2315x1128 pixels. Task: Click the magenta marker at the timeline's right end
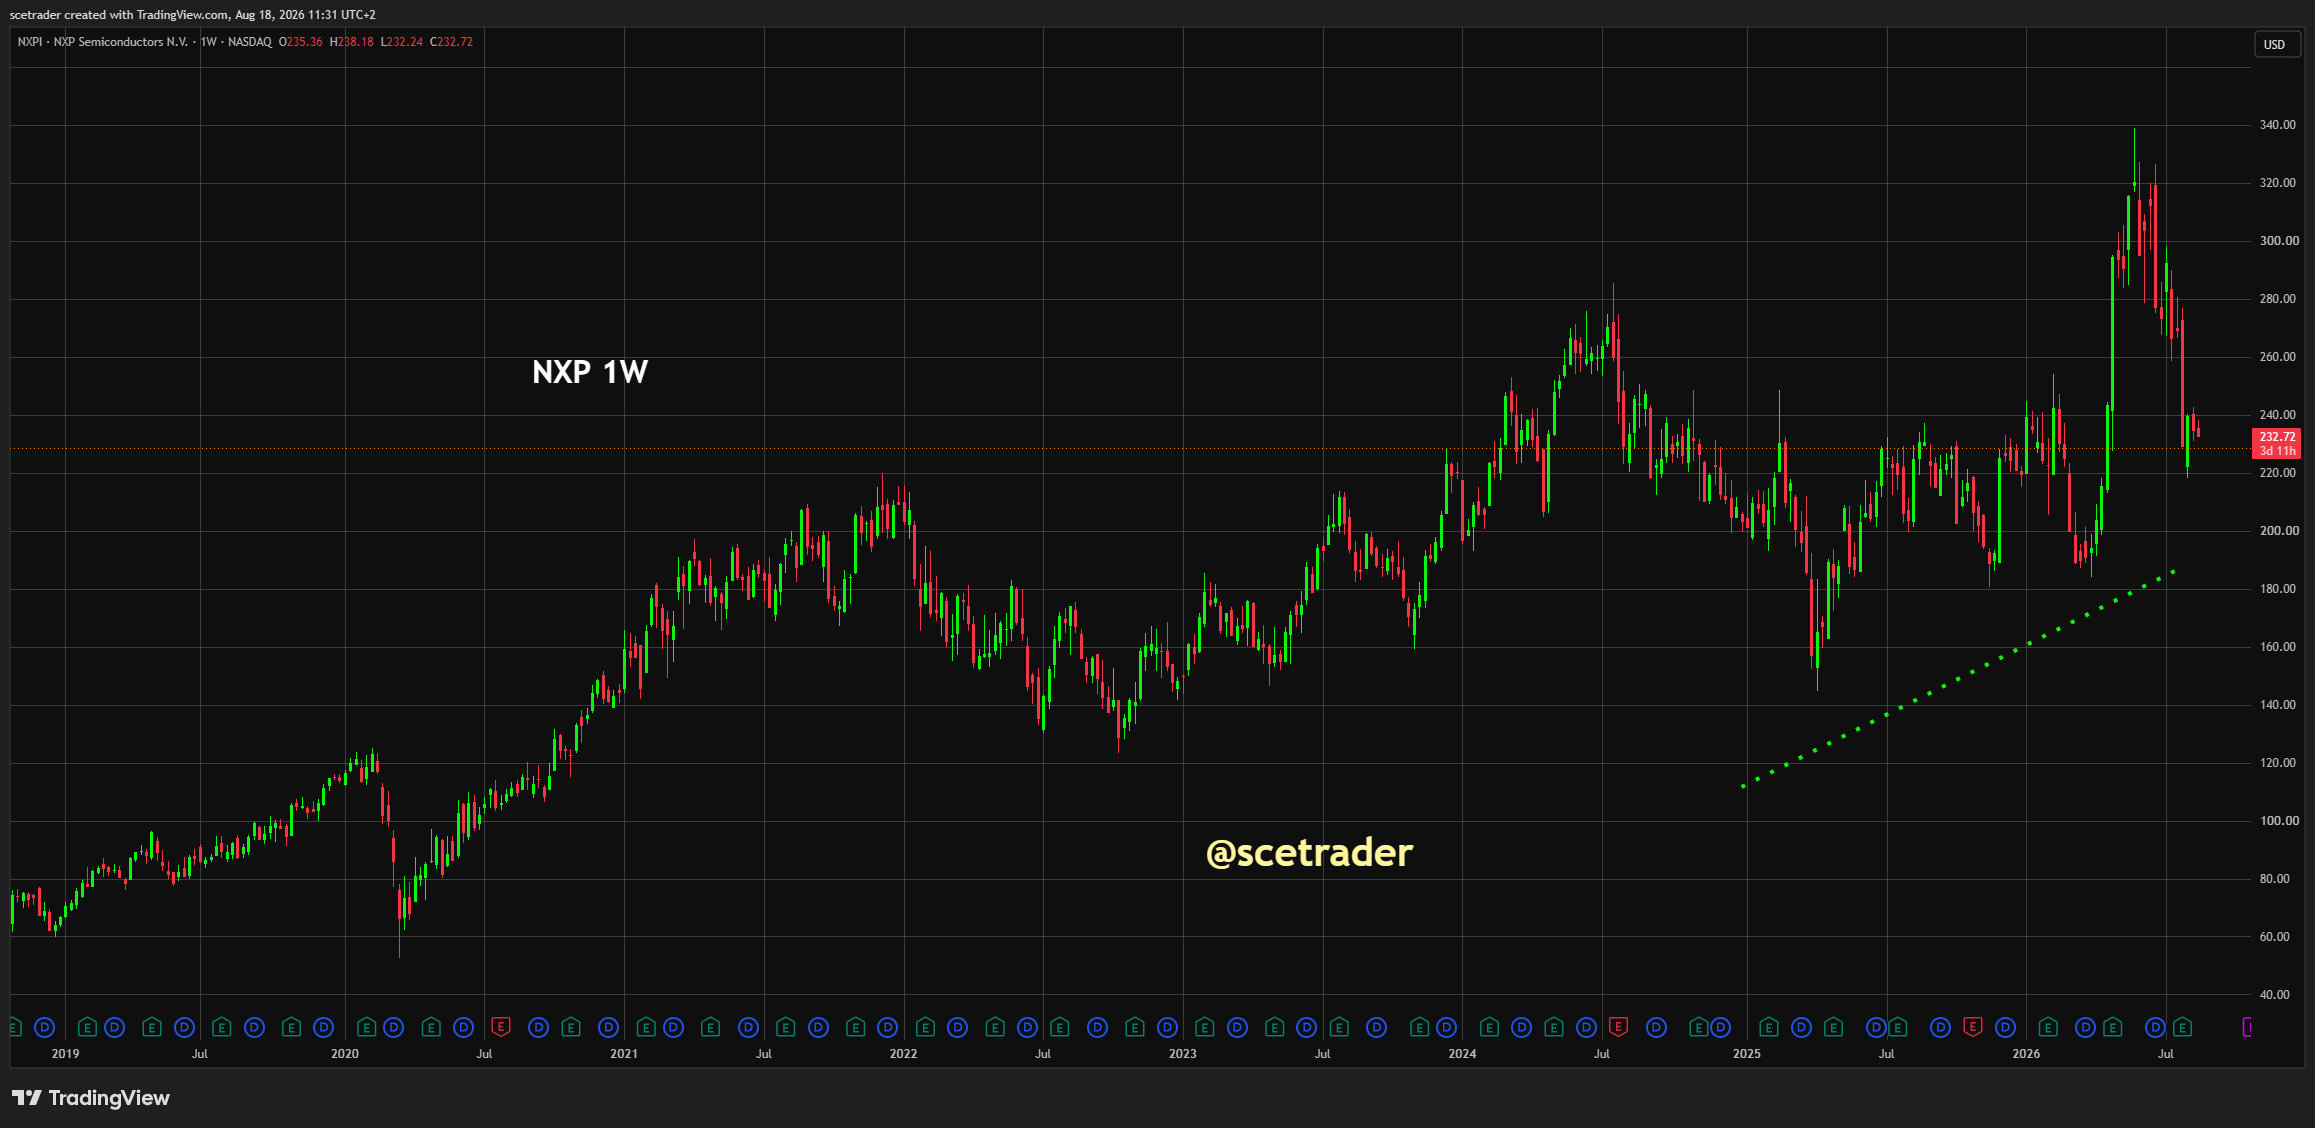pyautogui.click(x=2247, y=1026)
